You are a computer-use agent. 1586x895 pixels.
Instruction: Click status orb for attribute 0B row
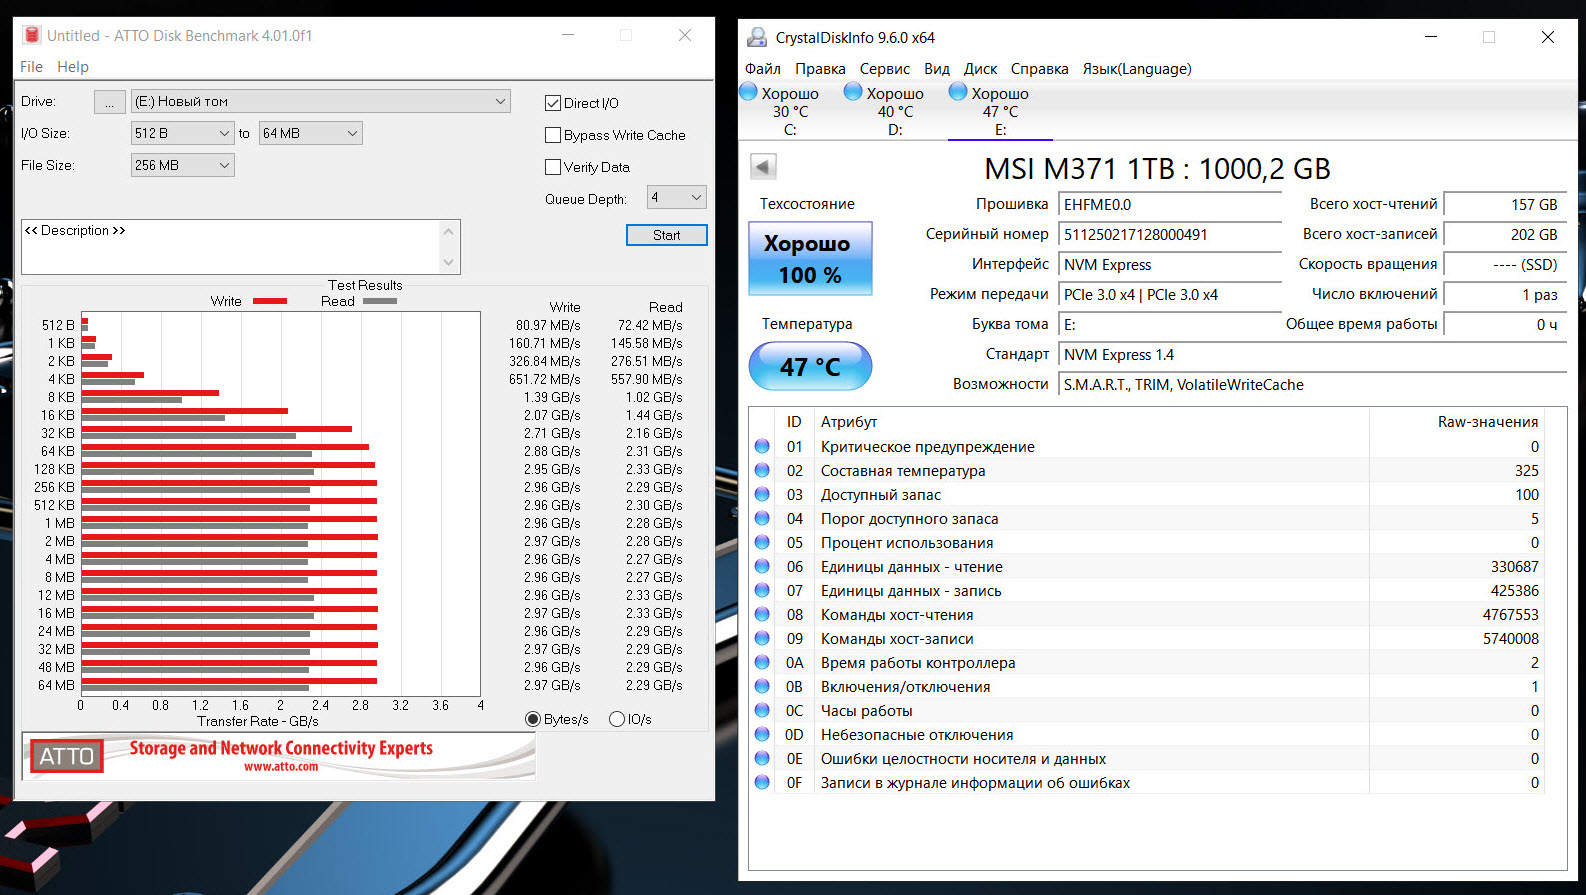coord(762,687)
